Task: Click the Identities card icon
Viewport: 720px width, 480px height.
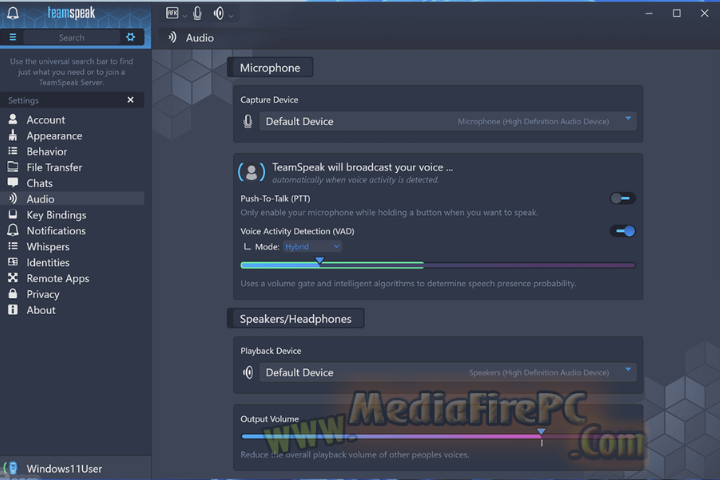Action: [13, 262]
